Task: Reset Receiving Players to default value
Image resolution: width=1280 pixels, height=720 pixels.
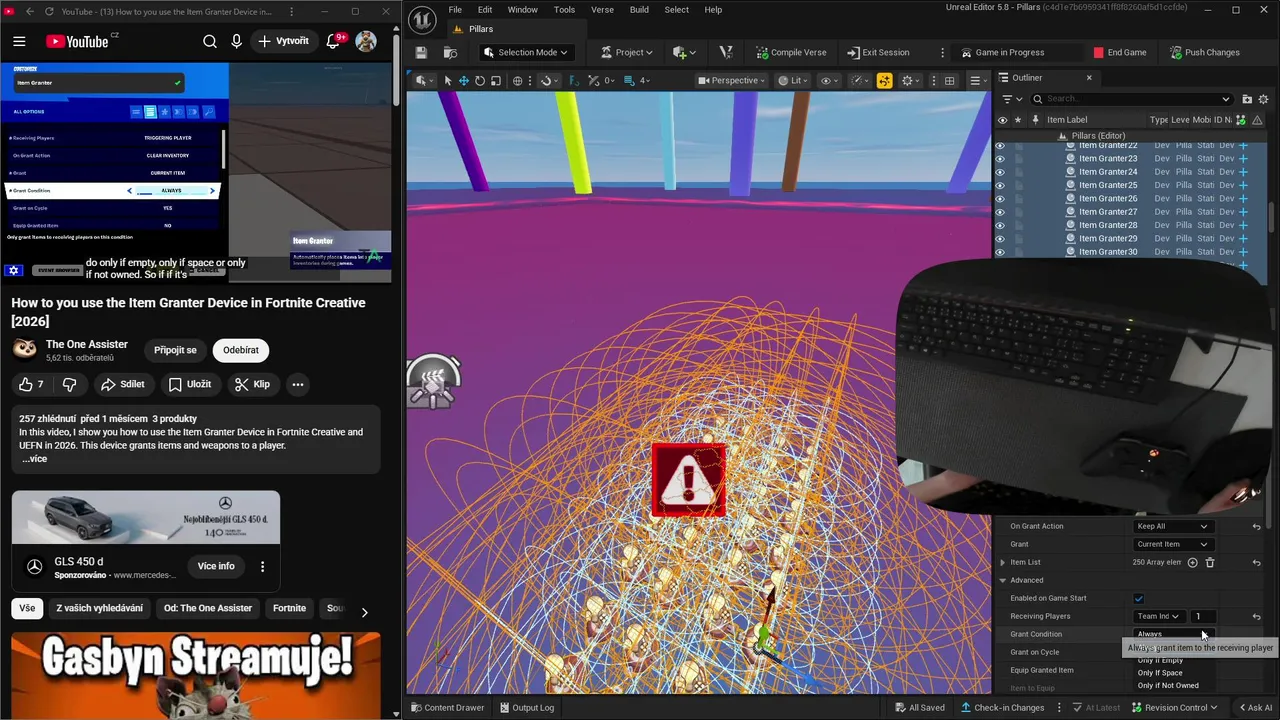Action: tap(1257, 616)
